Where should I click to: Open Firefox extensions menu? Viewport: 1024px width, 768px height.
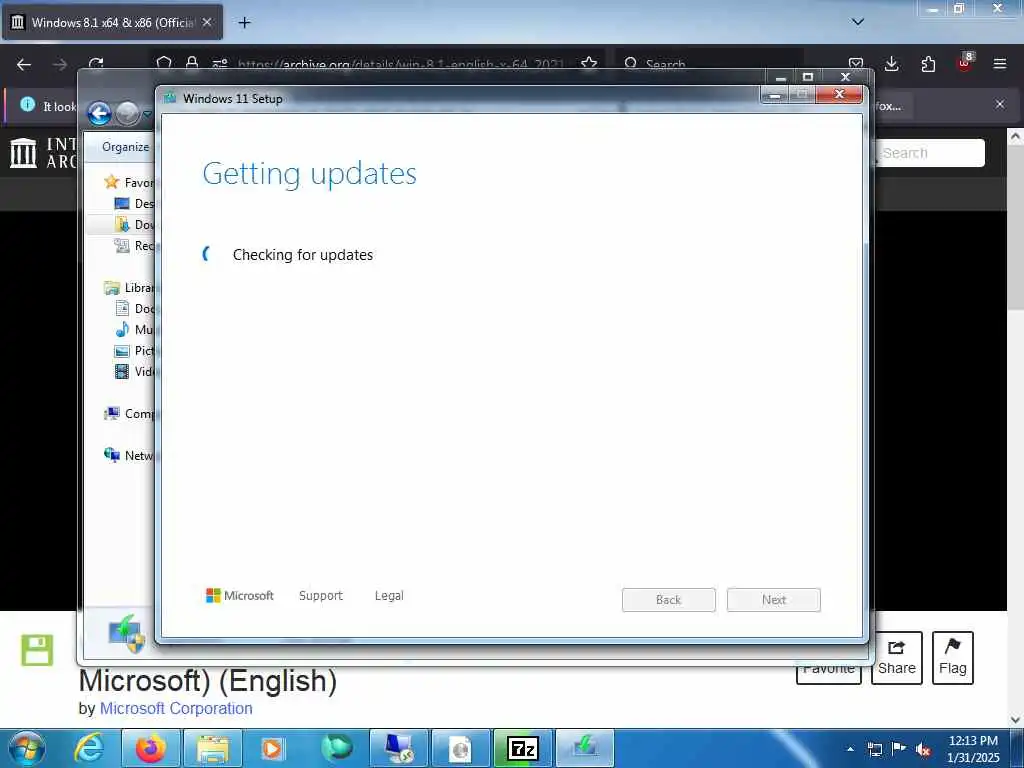point(928,64)
